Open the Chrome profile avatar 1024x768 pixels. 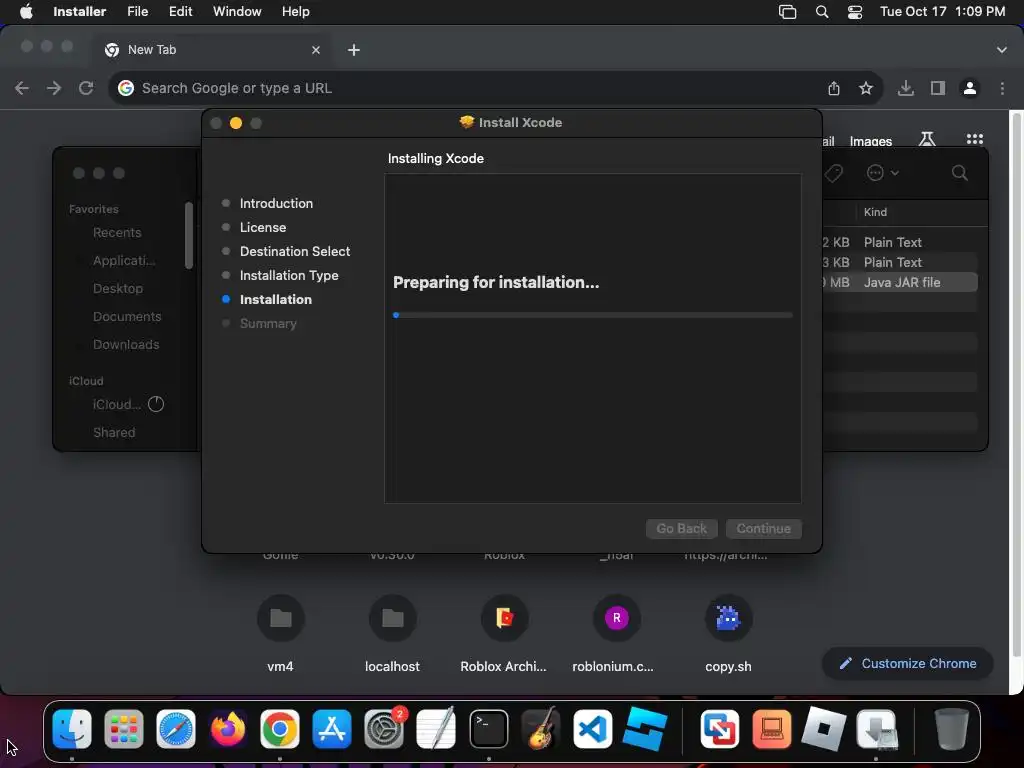pyautogui.click(x=970, y=88)
